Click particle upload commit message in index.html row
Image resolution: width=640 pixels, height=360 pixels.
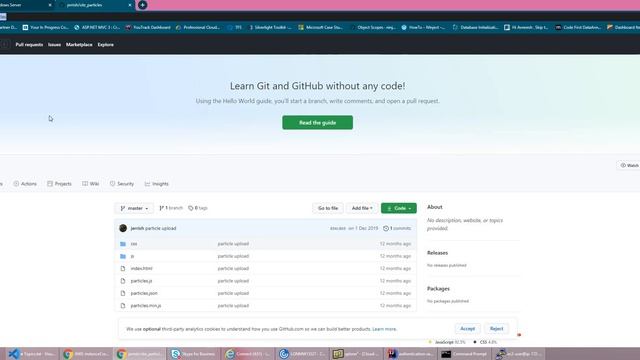click(233, 268)
